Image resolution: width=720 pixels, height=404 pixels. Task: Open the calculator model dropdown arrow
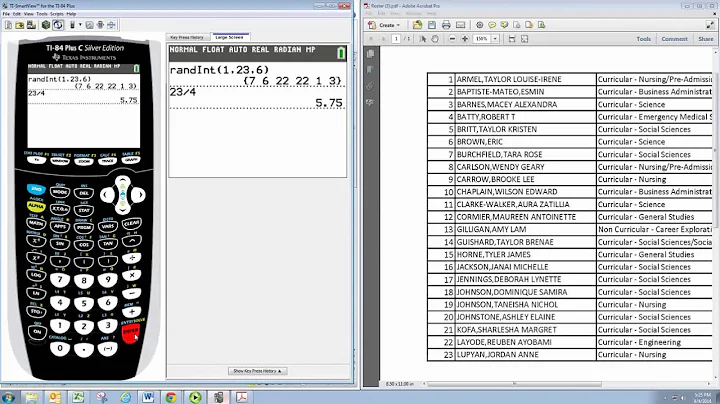pyautogui.click(x=80, y=25)
